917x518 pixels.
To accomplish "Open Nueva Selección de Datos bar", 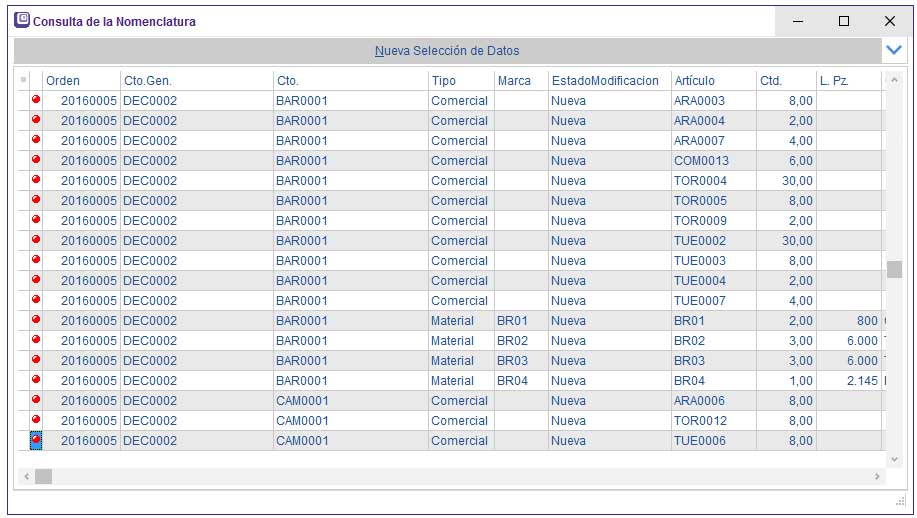I will point(447,50).
